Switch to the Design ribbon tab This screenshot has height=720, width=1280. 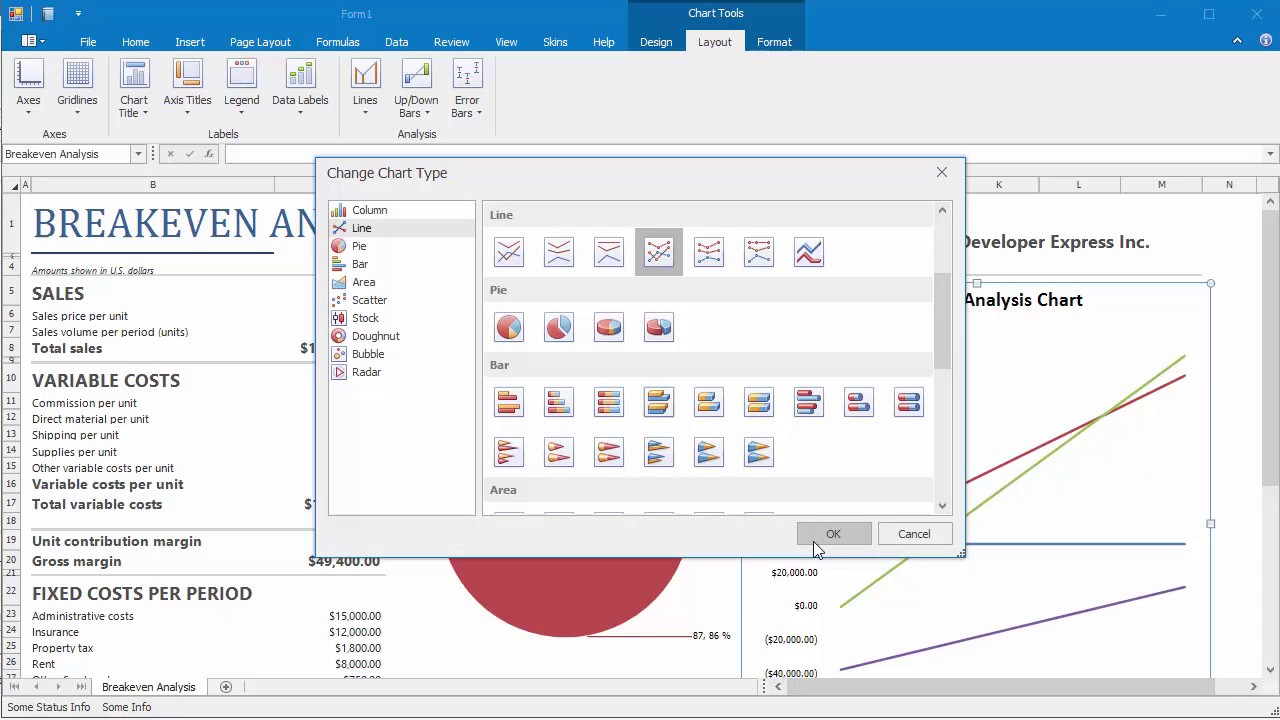(656, 42)
